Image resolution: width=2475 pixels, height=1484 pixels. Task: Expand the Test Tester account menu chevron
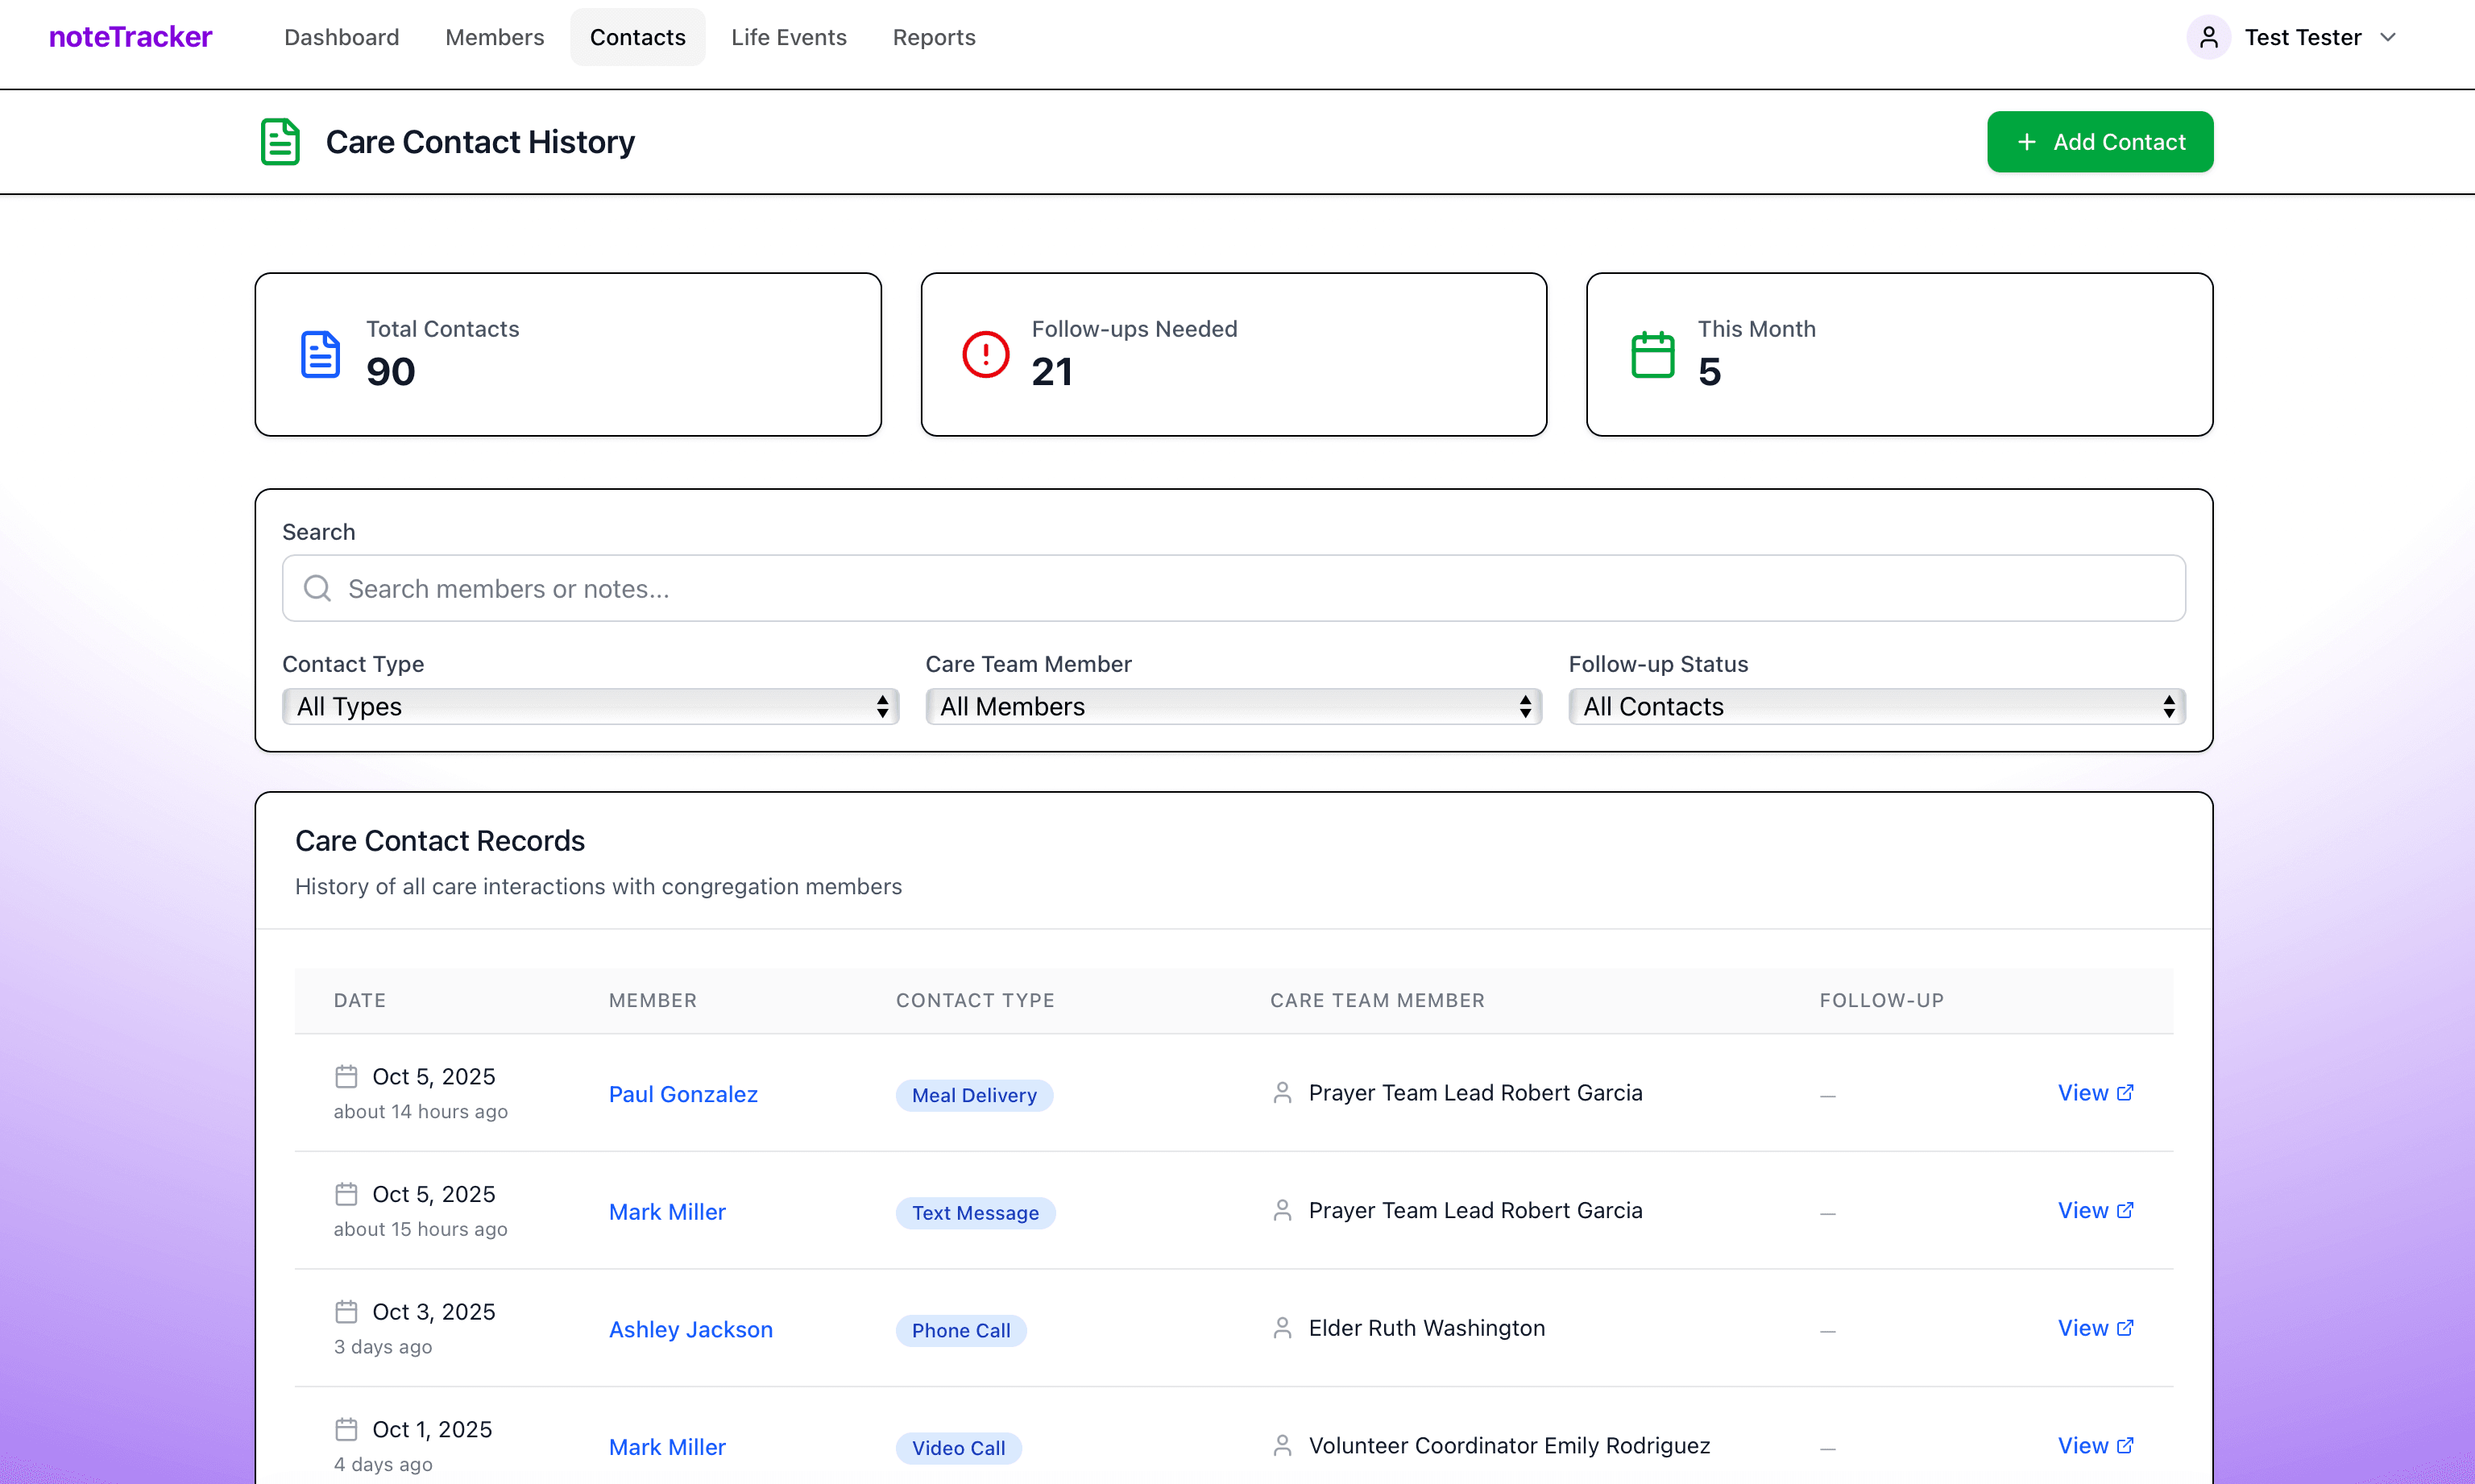point(2389,37)
